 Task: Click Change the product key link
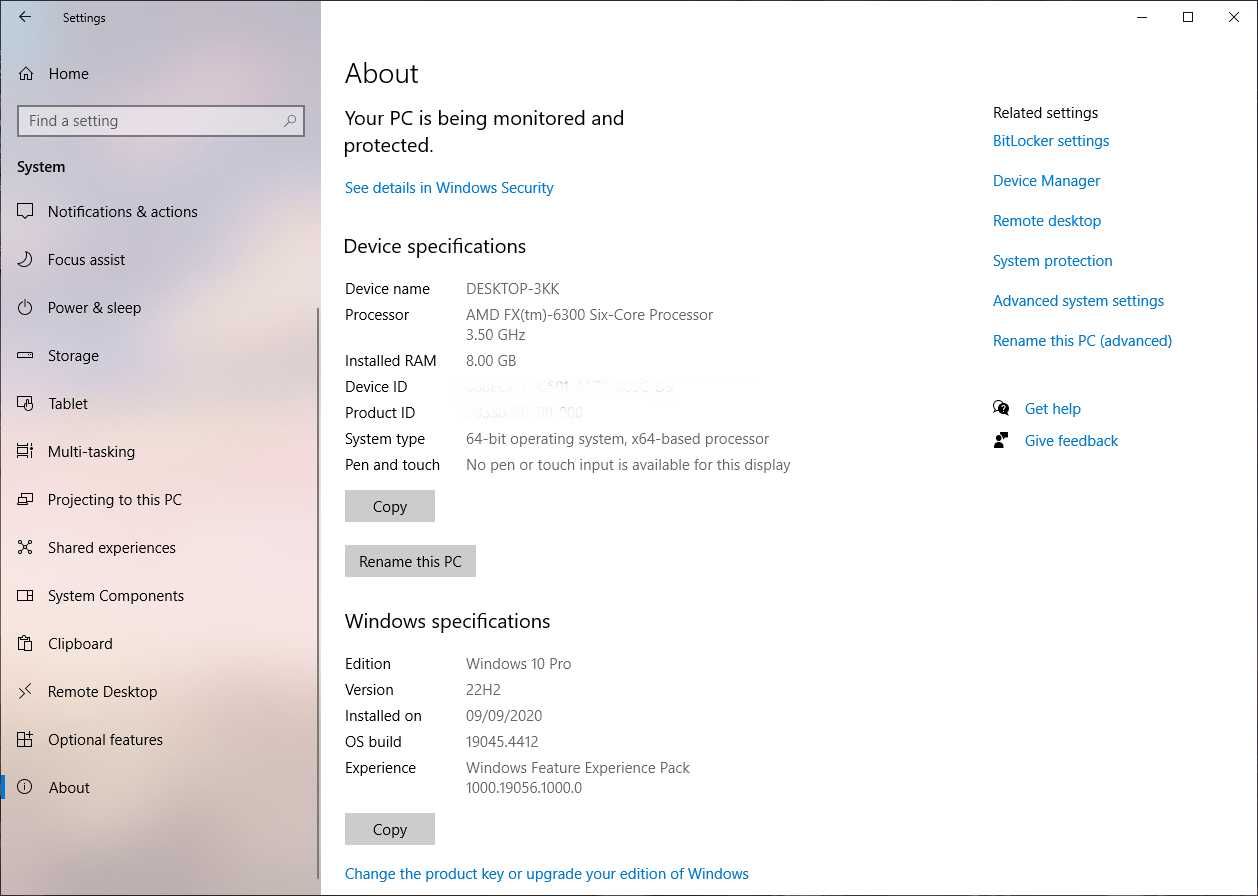(547, 873)
